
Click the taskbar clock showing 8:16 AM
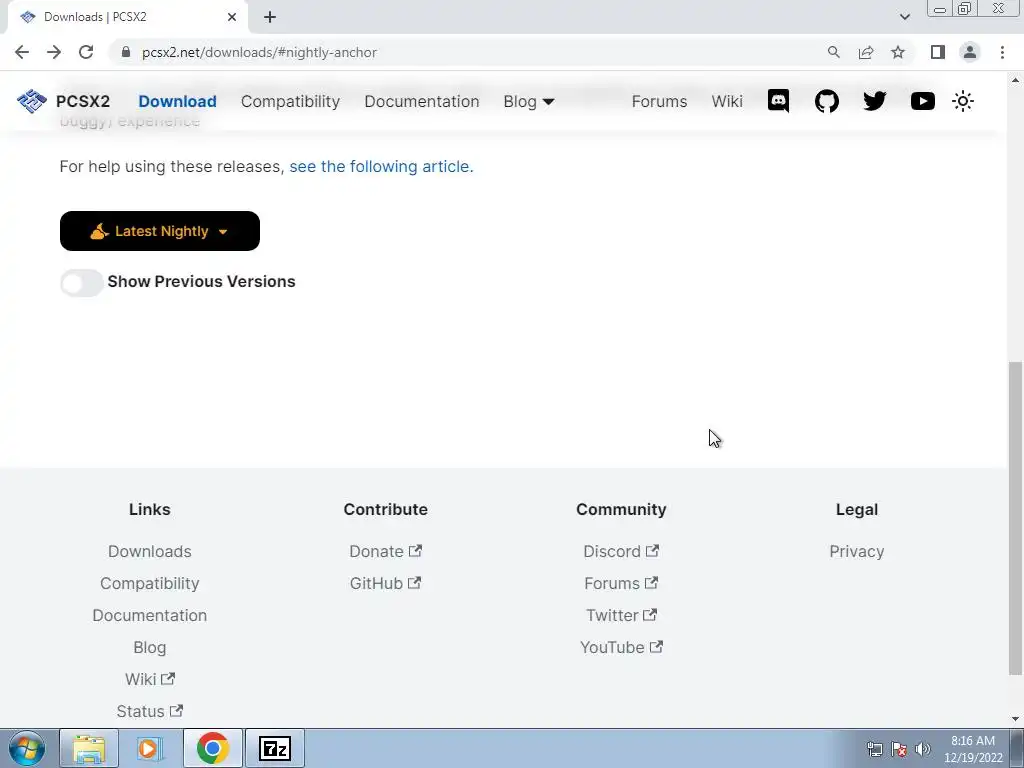click(973, 749)
